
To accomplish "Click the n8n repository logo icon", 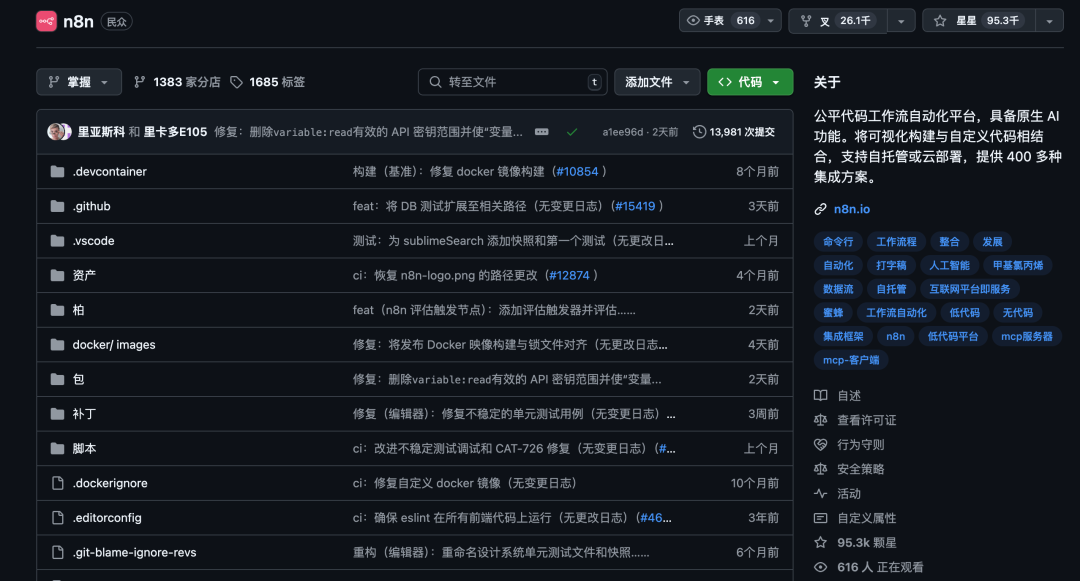I will [46, 21].
